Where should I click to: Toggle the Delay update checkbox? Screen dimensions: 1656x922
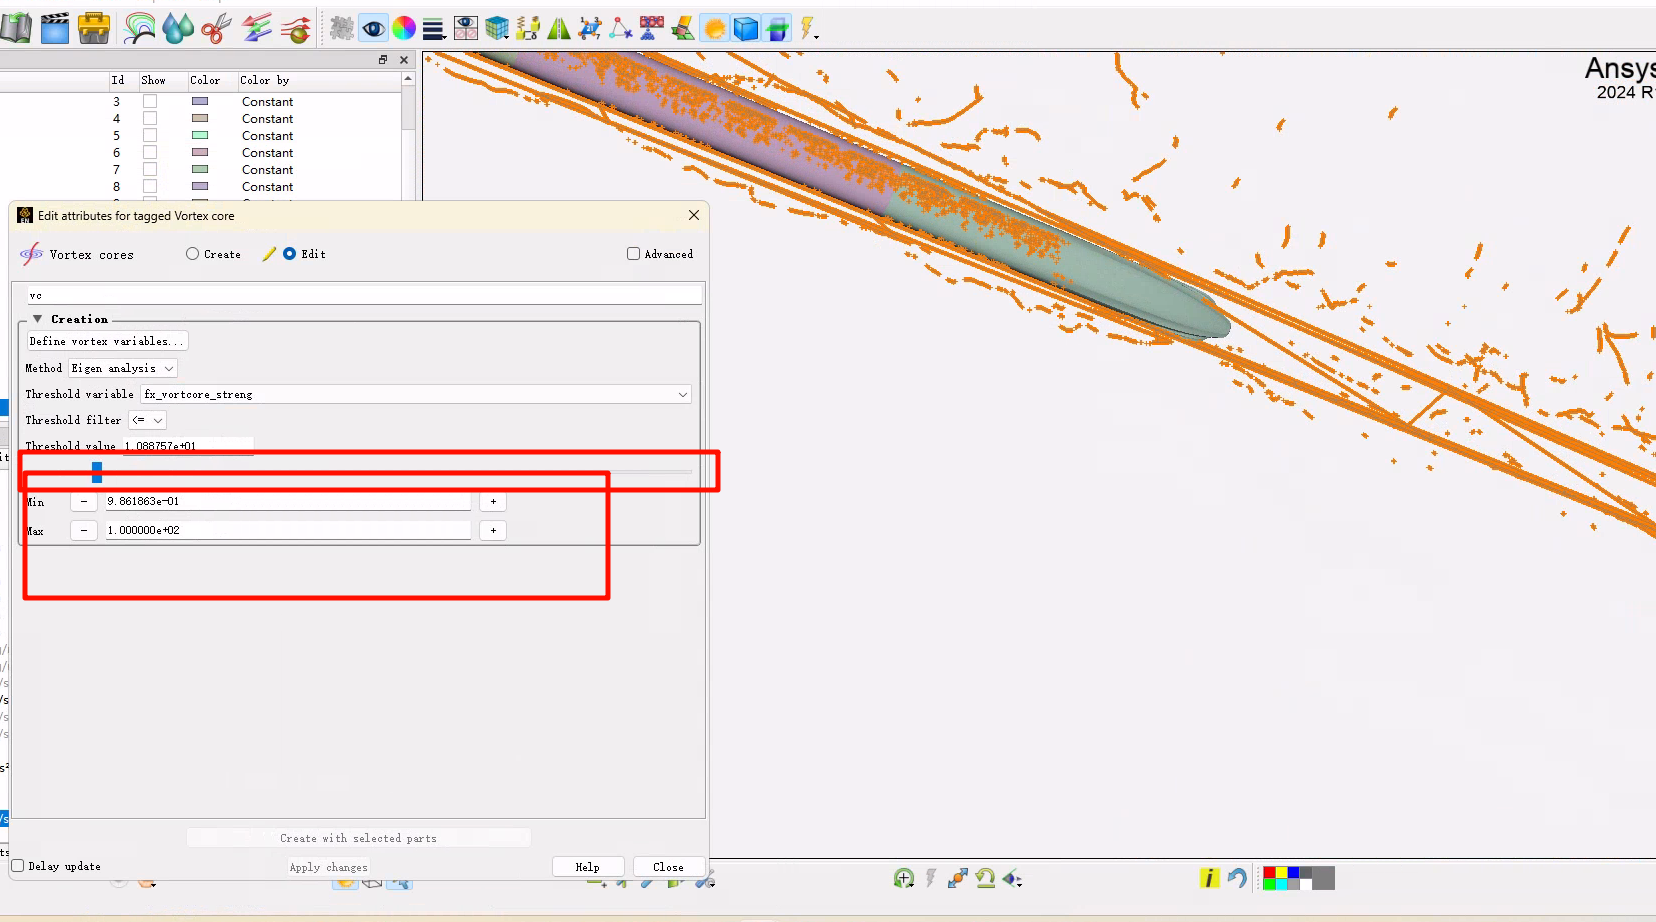[18, 866]
